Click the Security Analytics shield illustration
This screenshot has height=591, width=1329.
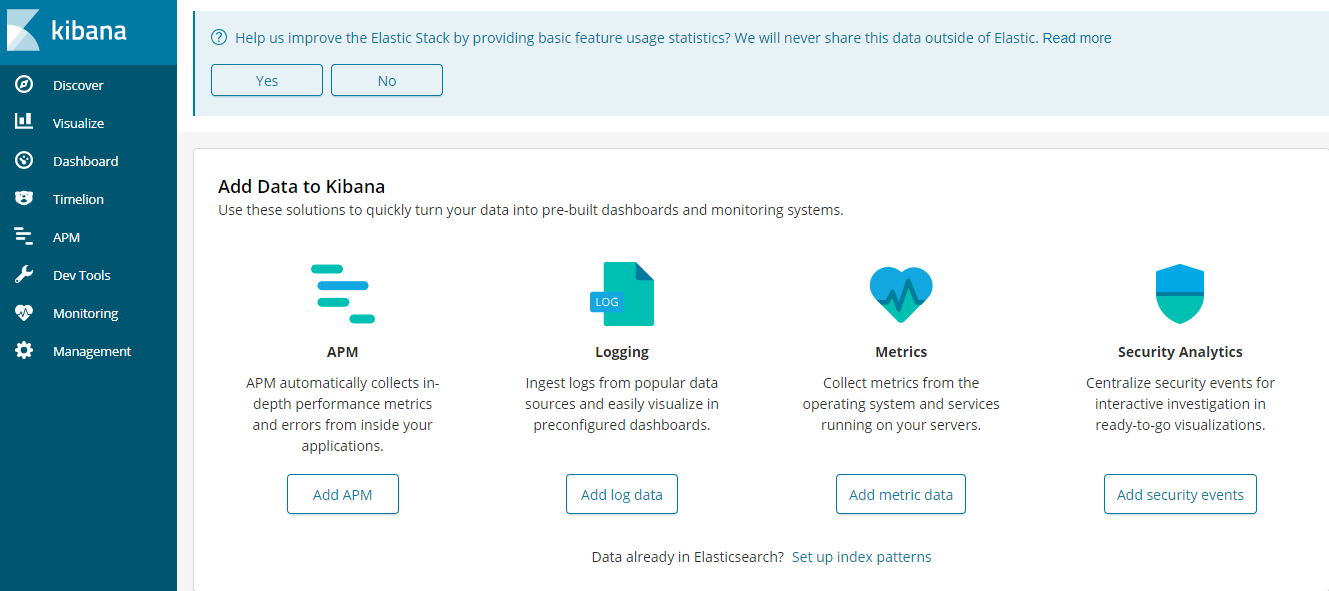pos(1180,294)
